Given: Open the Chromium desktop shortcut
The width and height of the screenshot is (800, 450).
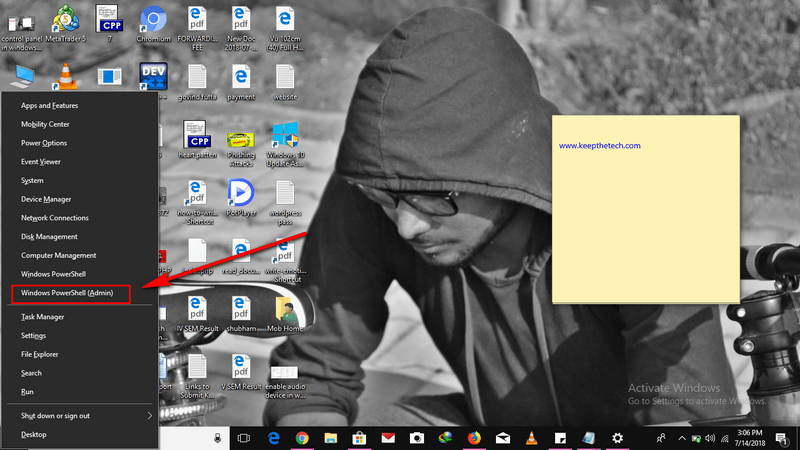Looking at the screenshot, I should point(153,24).
